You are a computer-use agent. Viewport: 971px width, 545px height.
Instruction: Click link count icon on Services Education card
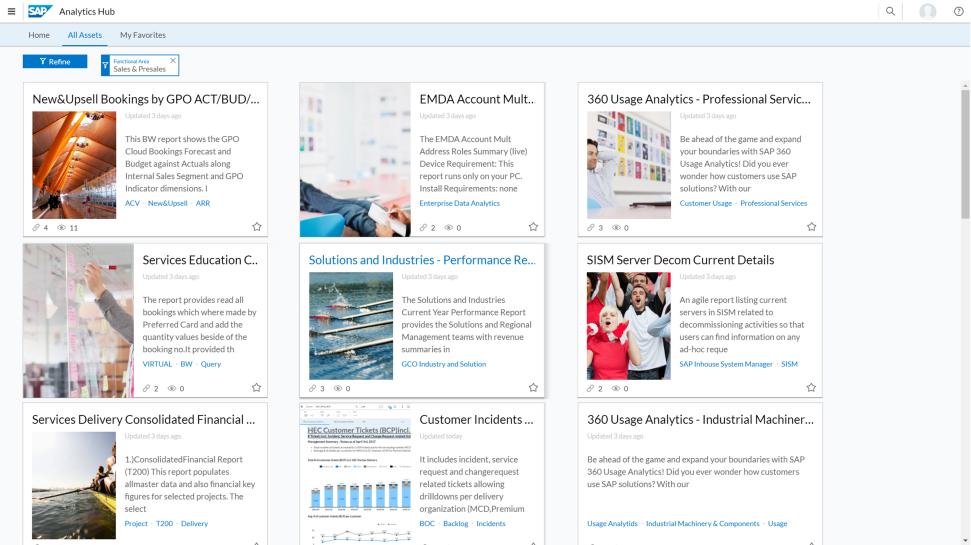click(x=147, y=388)
